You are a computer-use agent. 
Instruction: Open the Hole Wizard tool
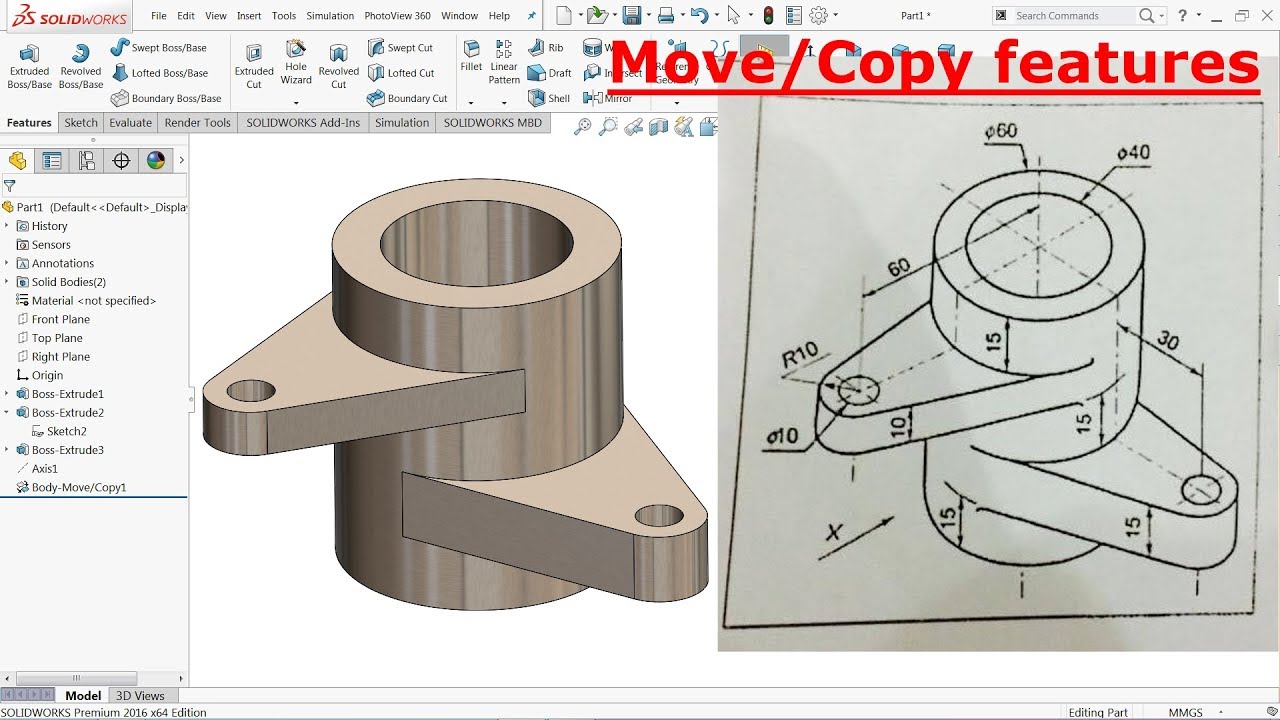point(296,62)
